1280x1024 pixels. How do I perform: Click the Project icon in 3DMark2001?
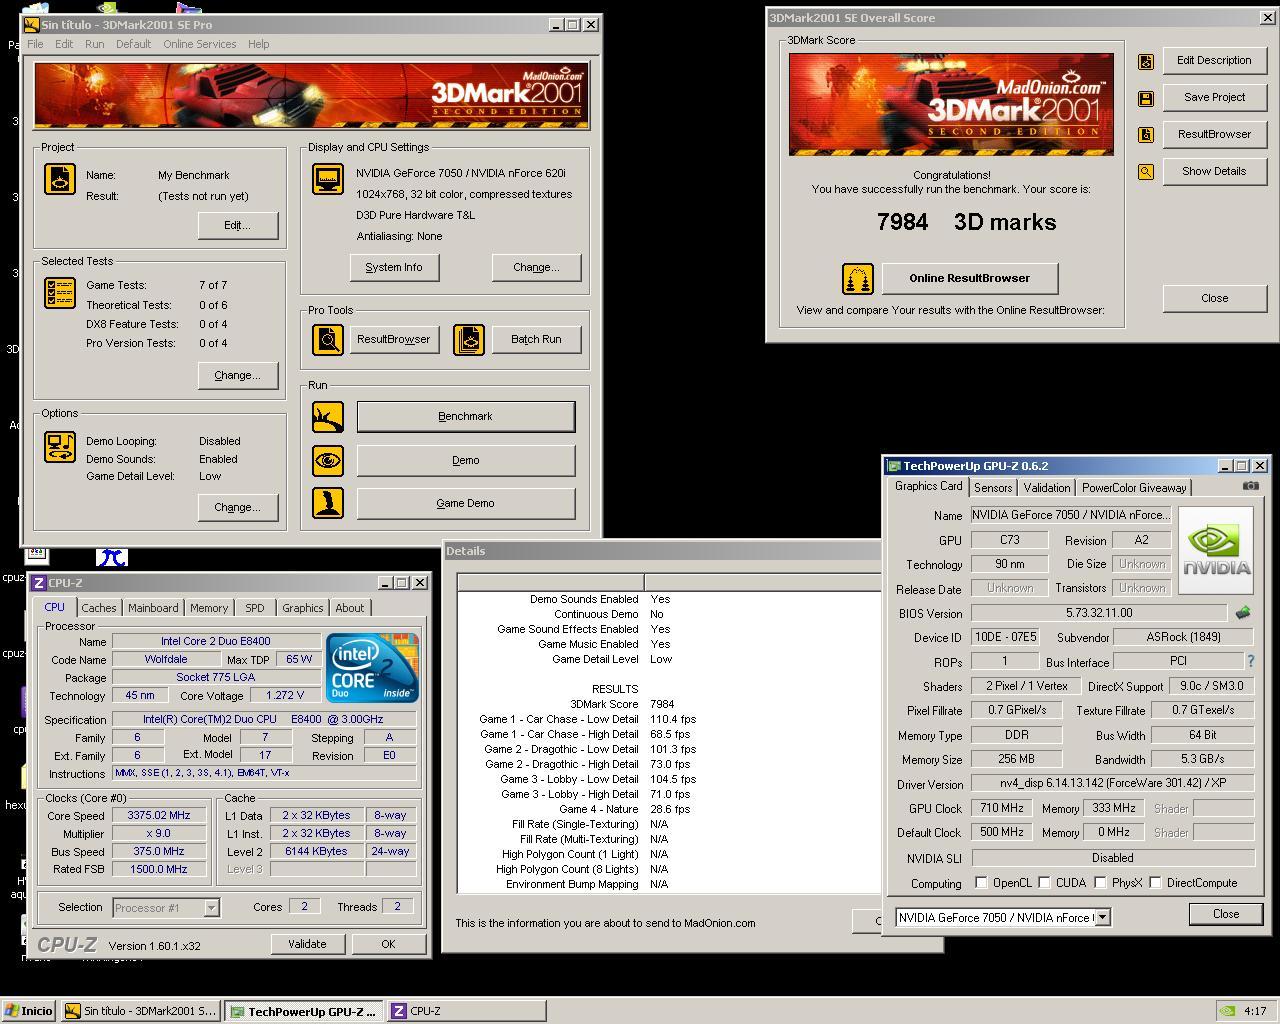point(60,179)
